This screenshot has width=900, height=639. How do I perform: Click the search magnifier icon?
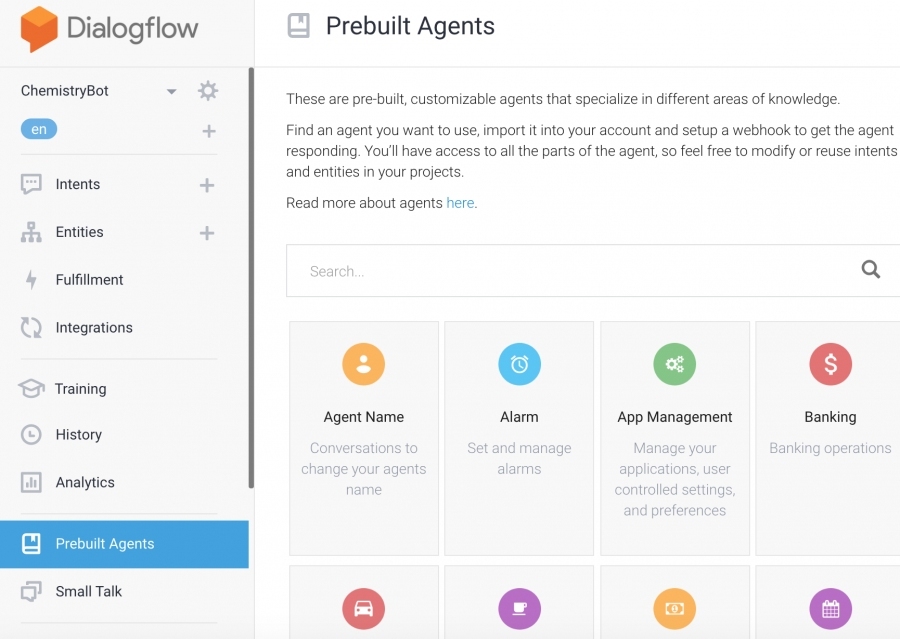870,269
